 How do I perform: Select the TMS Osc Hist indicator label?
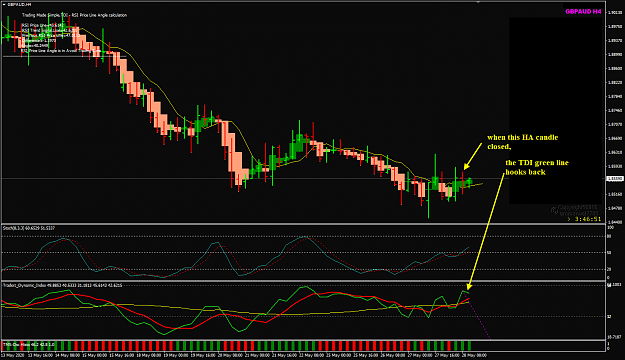28,344
